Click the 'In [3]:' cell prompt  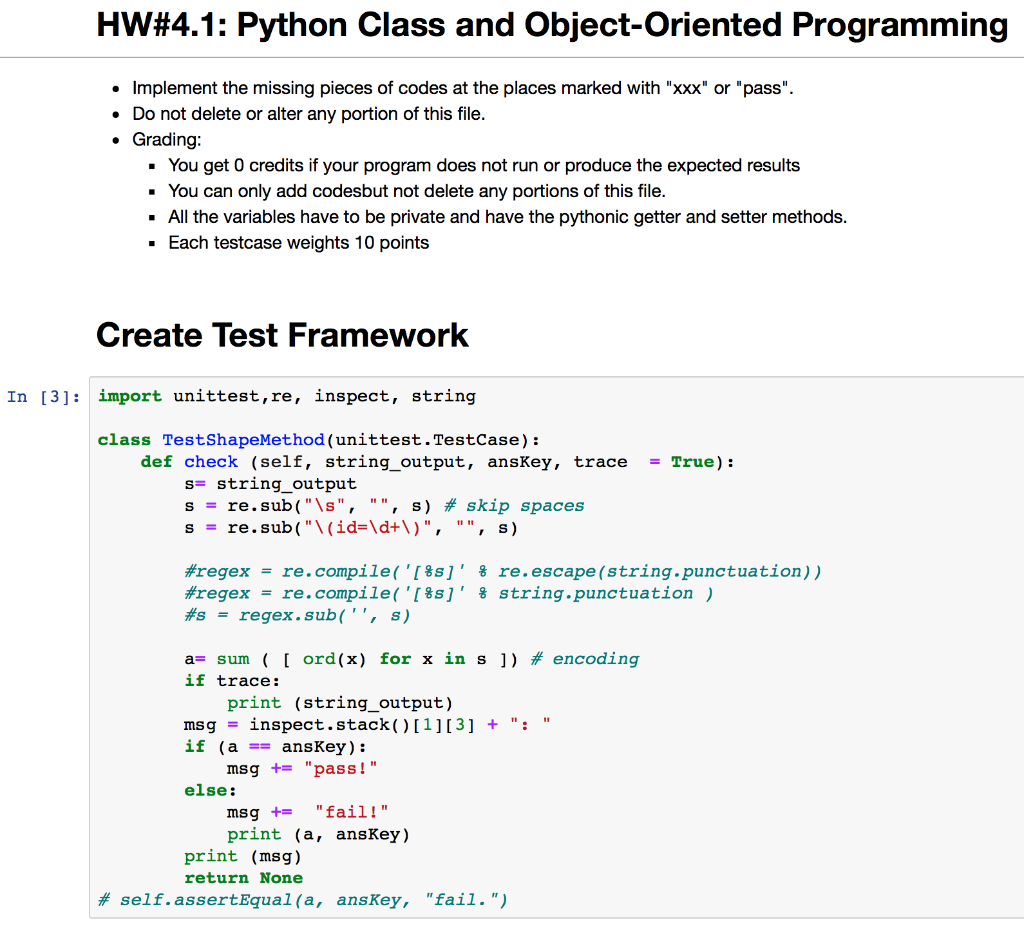tap(44, 396)
